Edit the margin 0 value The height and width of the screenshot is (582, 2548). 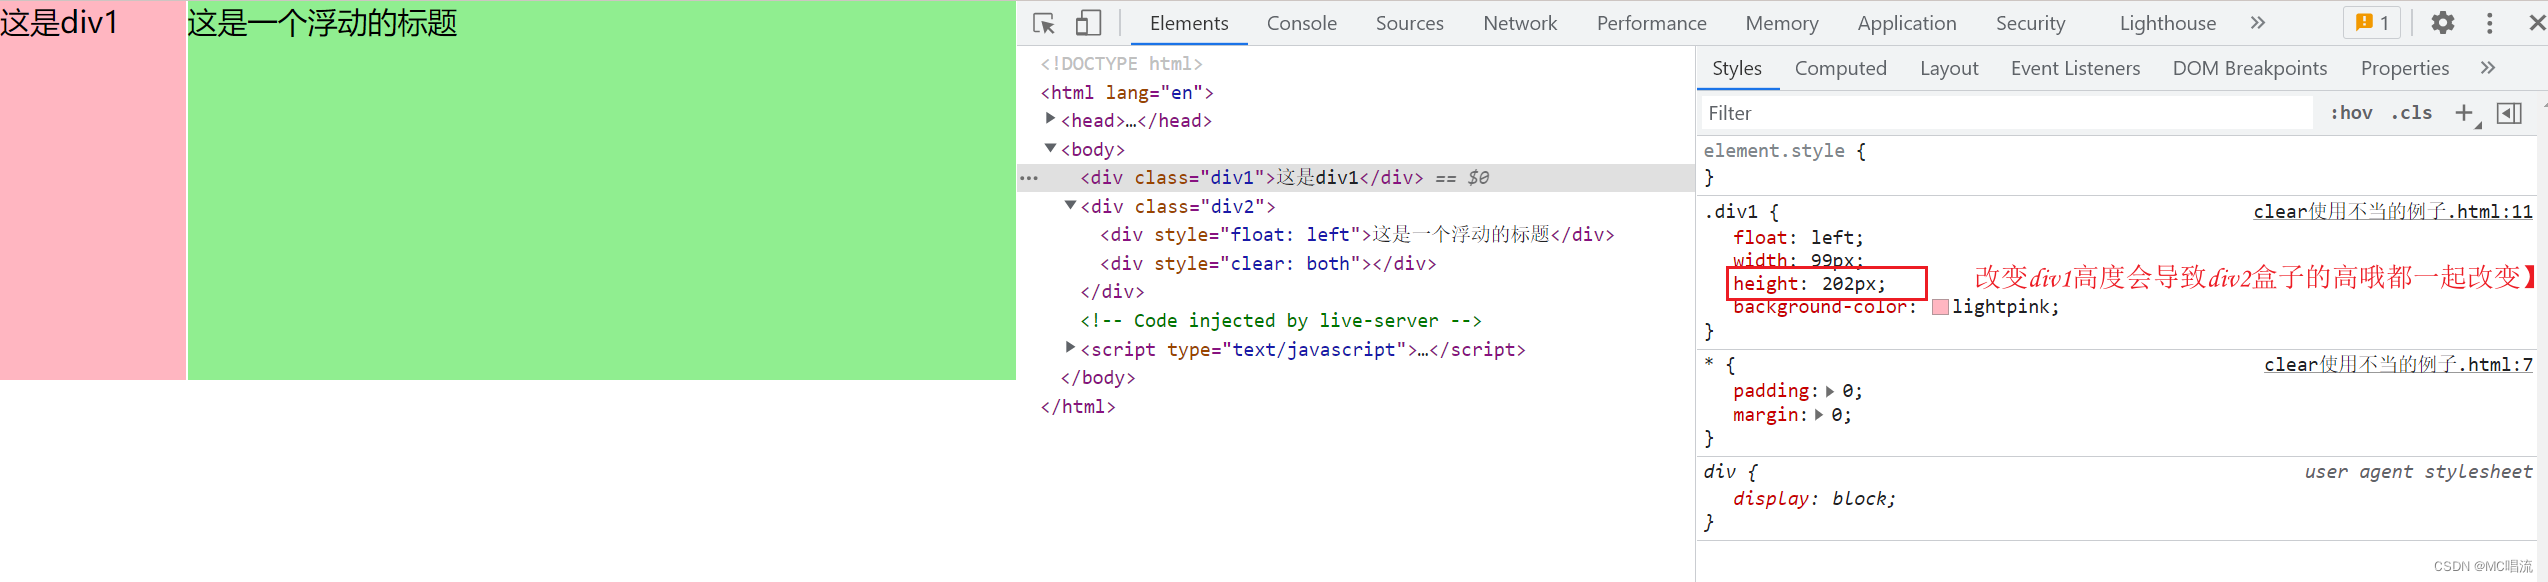[x=1837, y=415]
